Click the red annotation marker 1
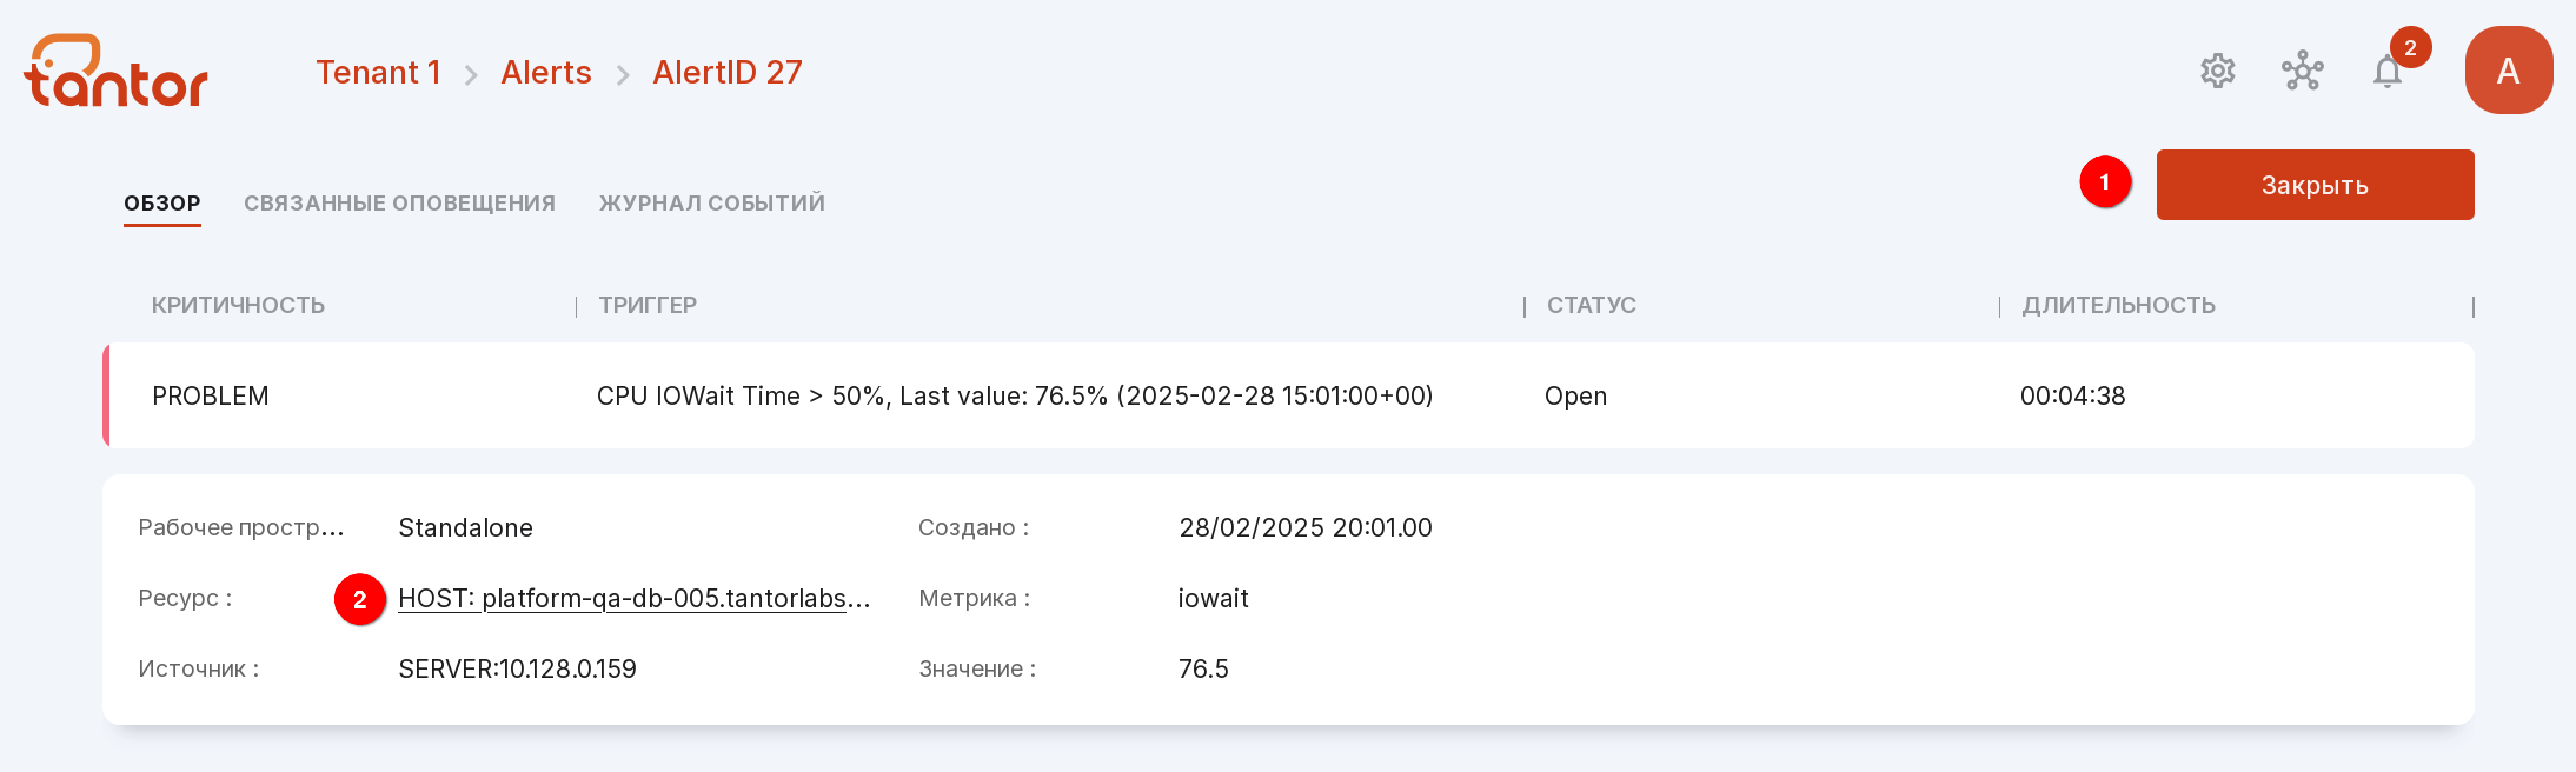This screenshot has width=2576, height=772. pos(2104,182)
